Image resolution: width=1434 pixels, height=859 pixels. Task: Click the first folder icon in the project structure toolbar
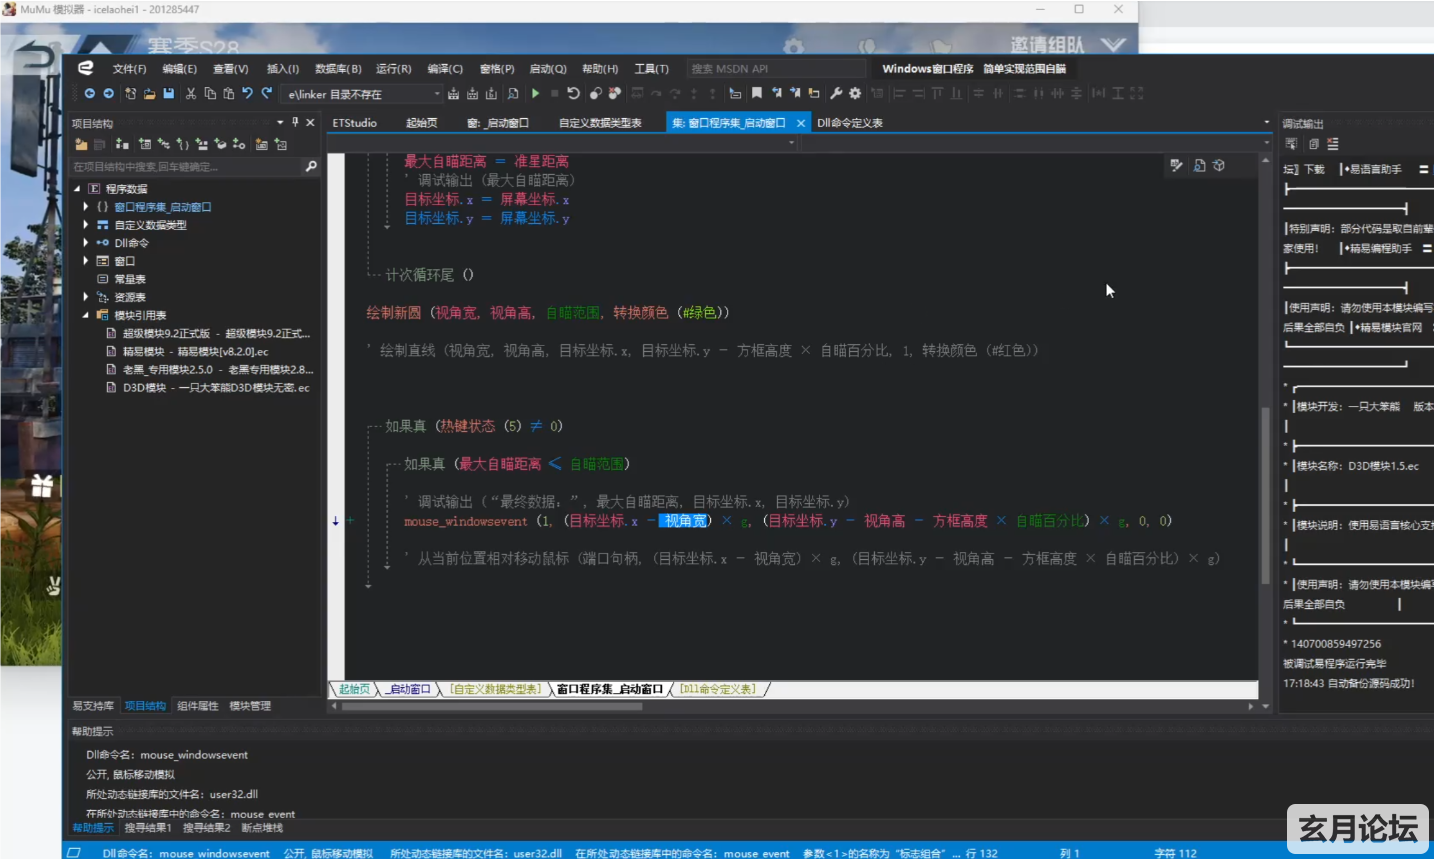point(81,144)
